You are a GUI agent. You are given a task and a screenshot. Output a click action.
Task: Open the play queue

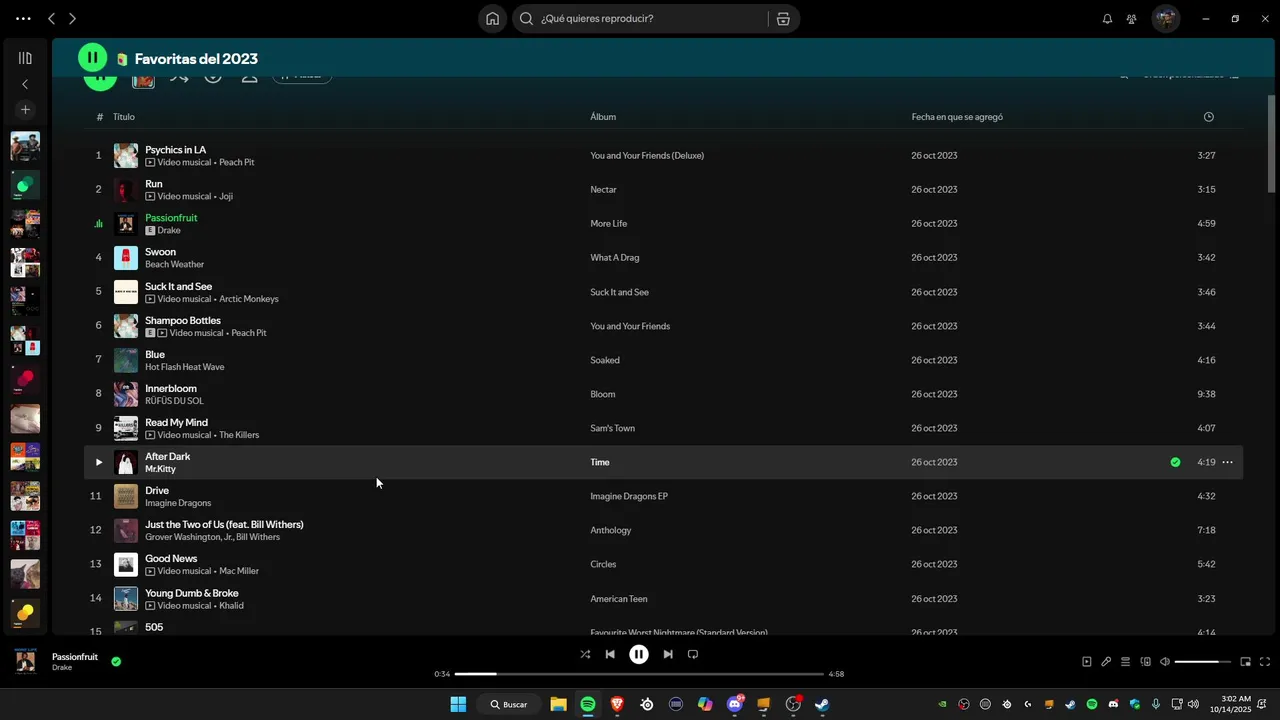(1125, 661)
